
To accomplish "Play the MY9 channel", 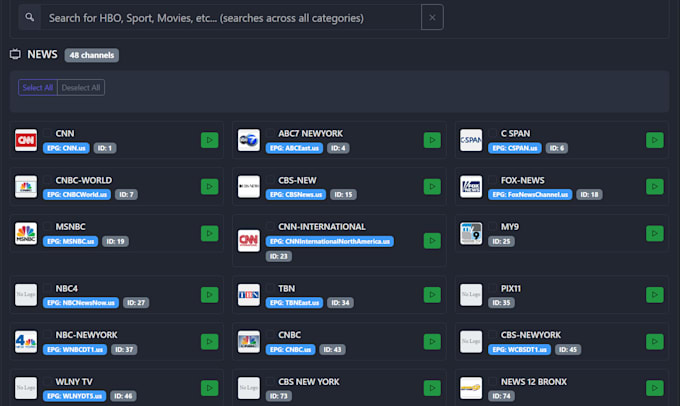I will click(654, 233).
